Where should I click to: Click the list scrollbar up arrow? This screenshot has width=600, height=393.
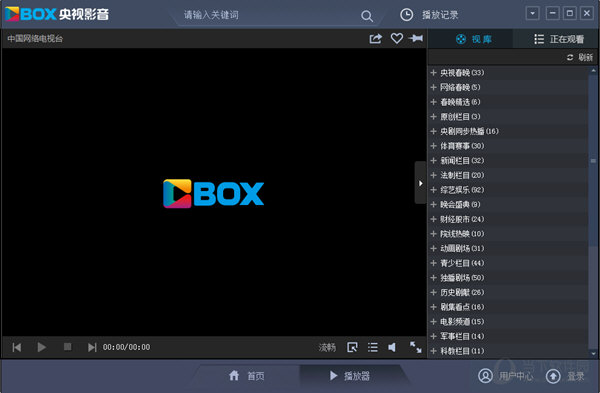pos(593,70)
